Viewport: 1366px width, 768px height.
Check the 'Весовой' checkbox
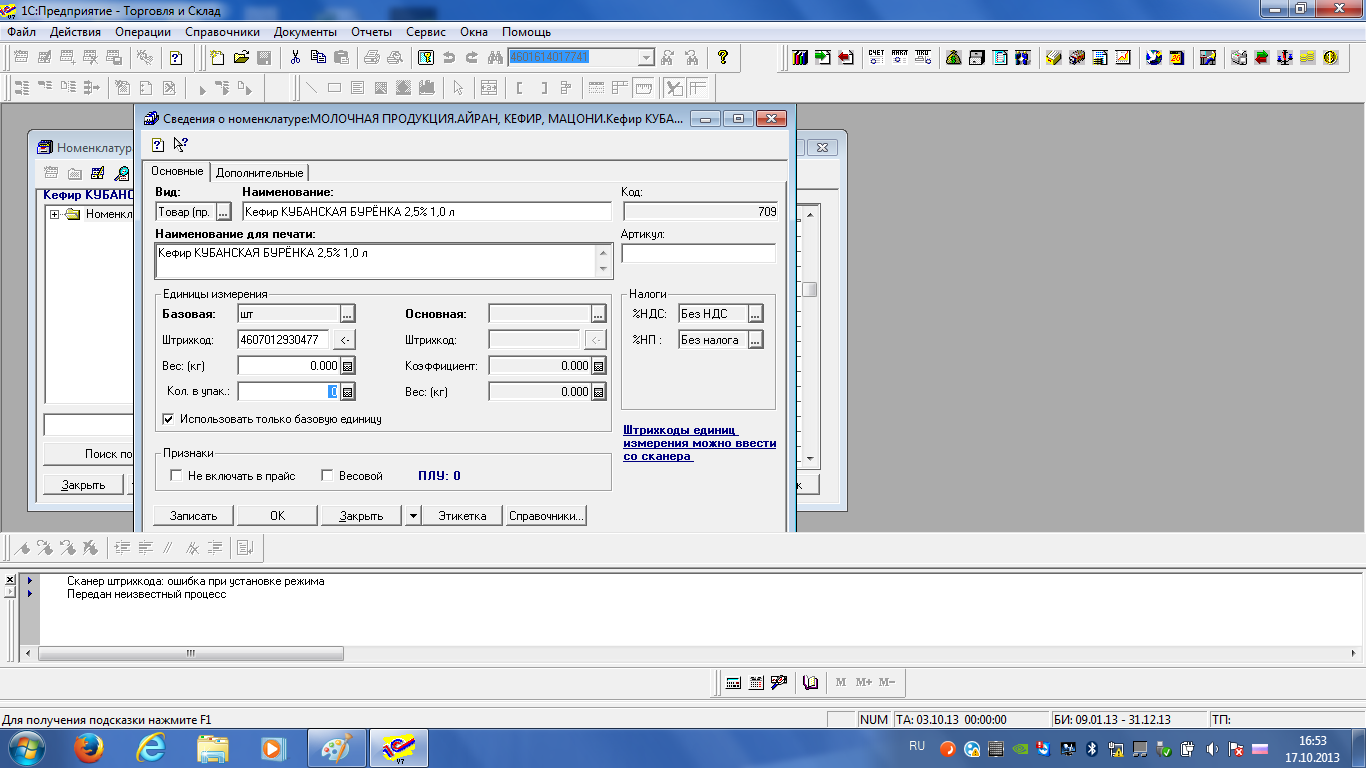tap(327, 476)
